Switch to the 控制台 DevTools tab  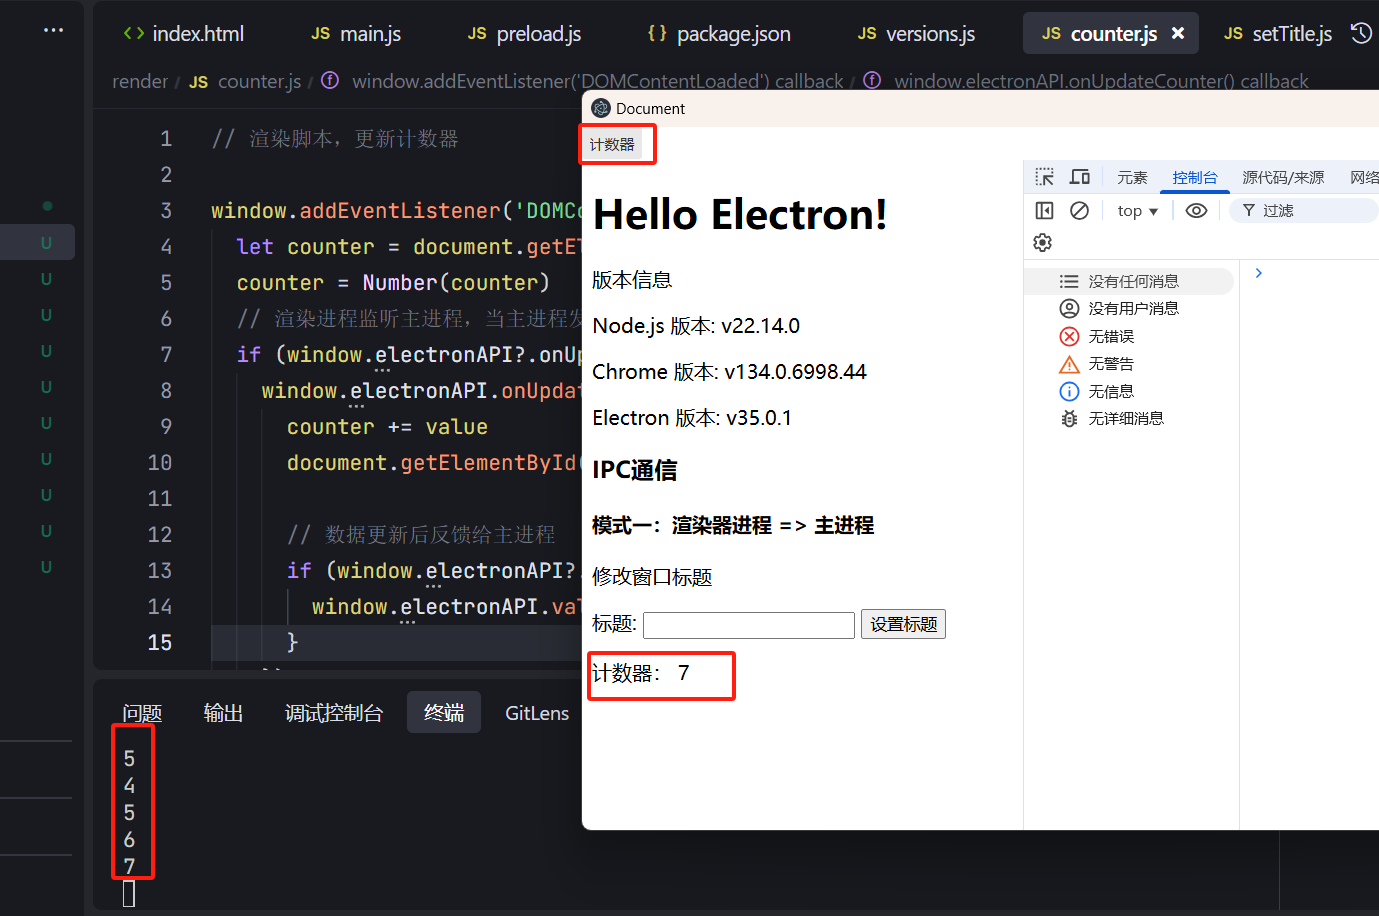point(1195,177)
